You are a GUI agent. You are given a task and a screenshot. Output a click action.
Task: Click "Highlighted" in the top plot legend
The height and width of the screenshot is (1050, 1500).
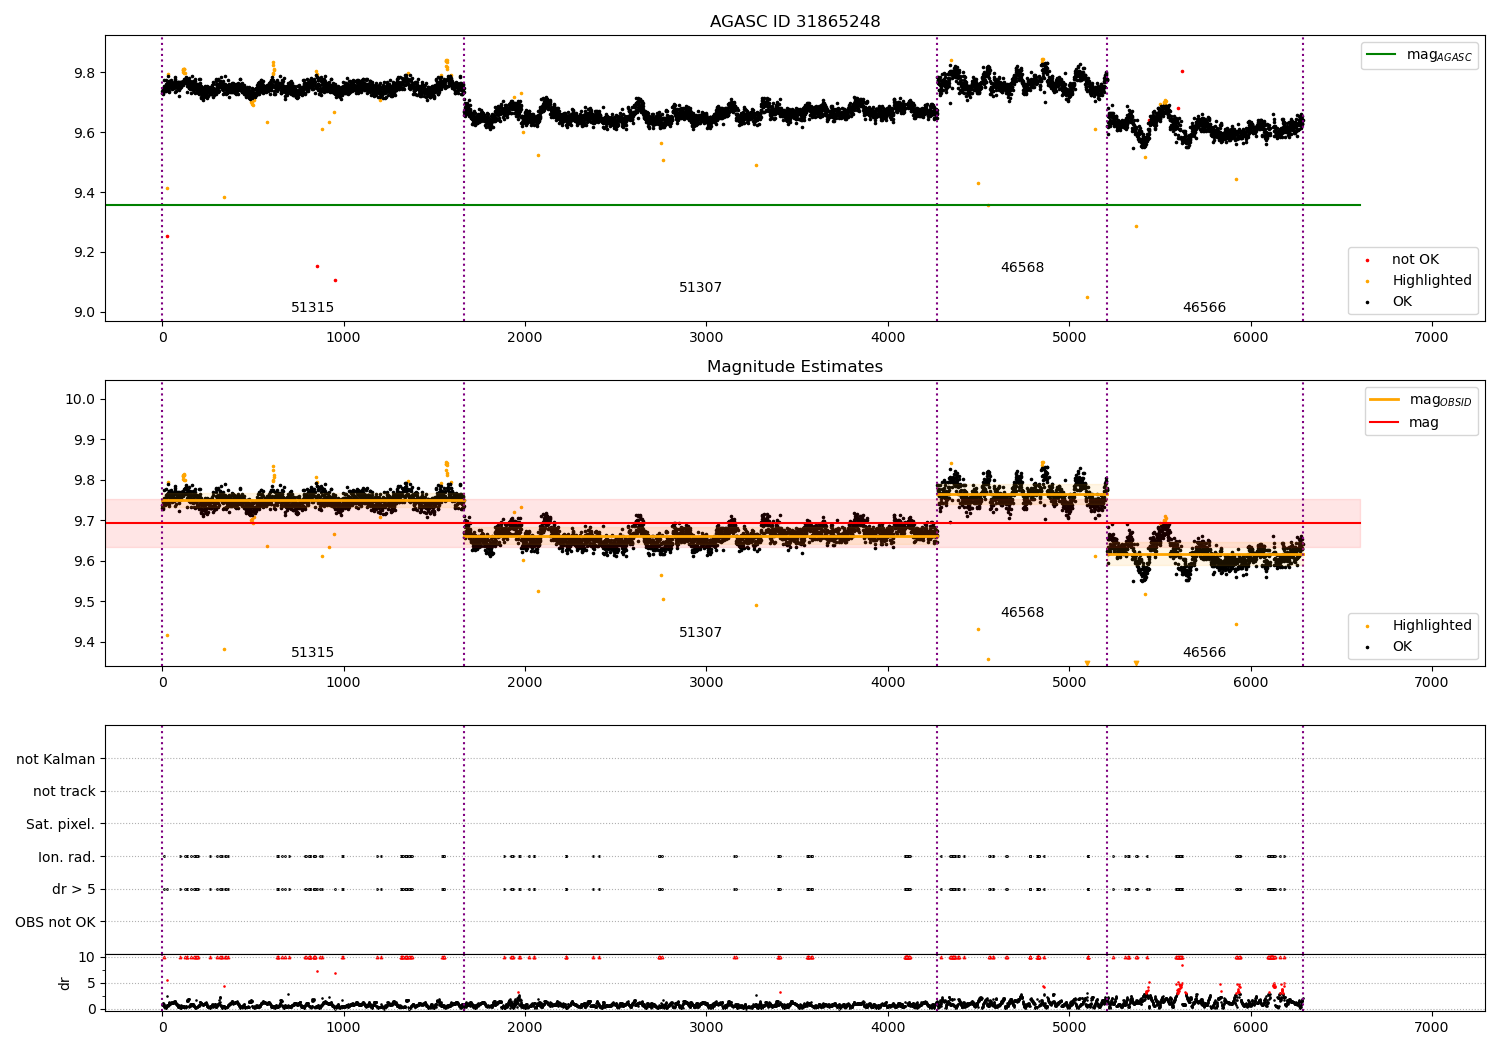1432,281
